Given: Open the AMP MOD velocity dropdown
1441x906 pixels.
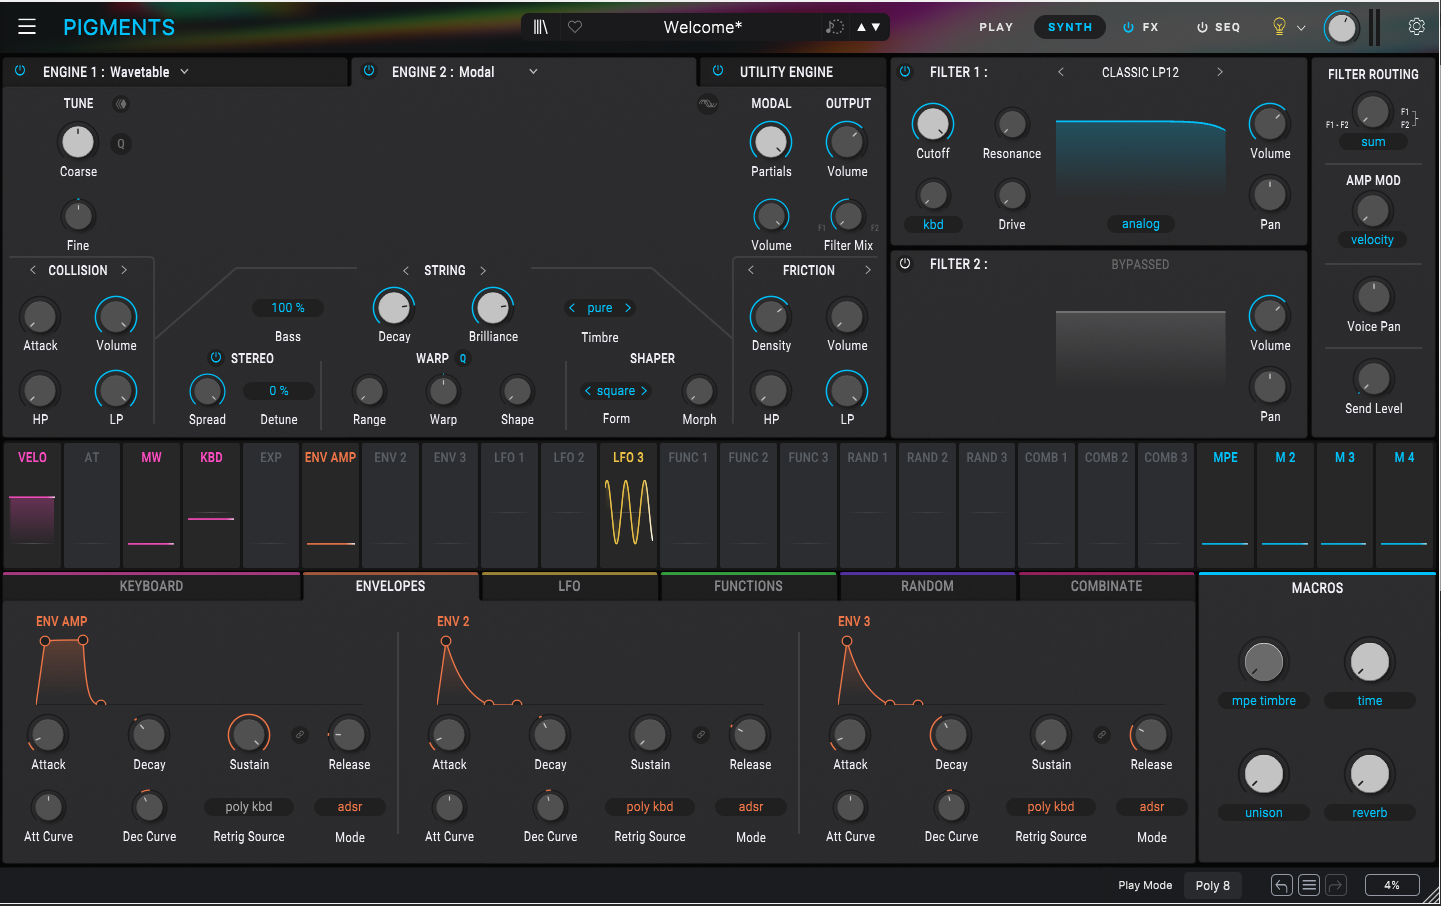Looking at the screenshot, I should pyautogui.click(x=1372, y=240).
